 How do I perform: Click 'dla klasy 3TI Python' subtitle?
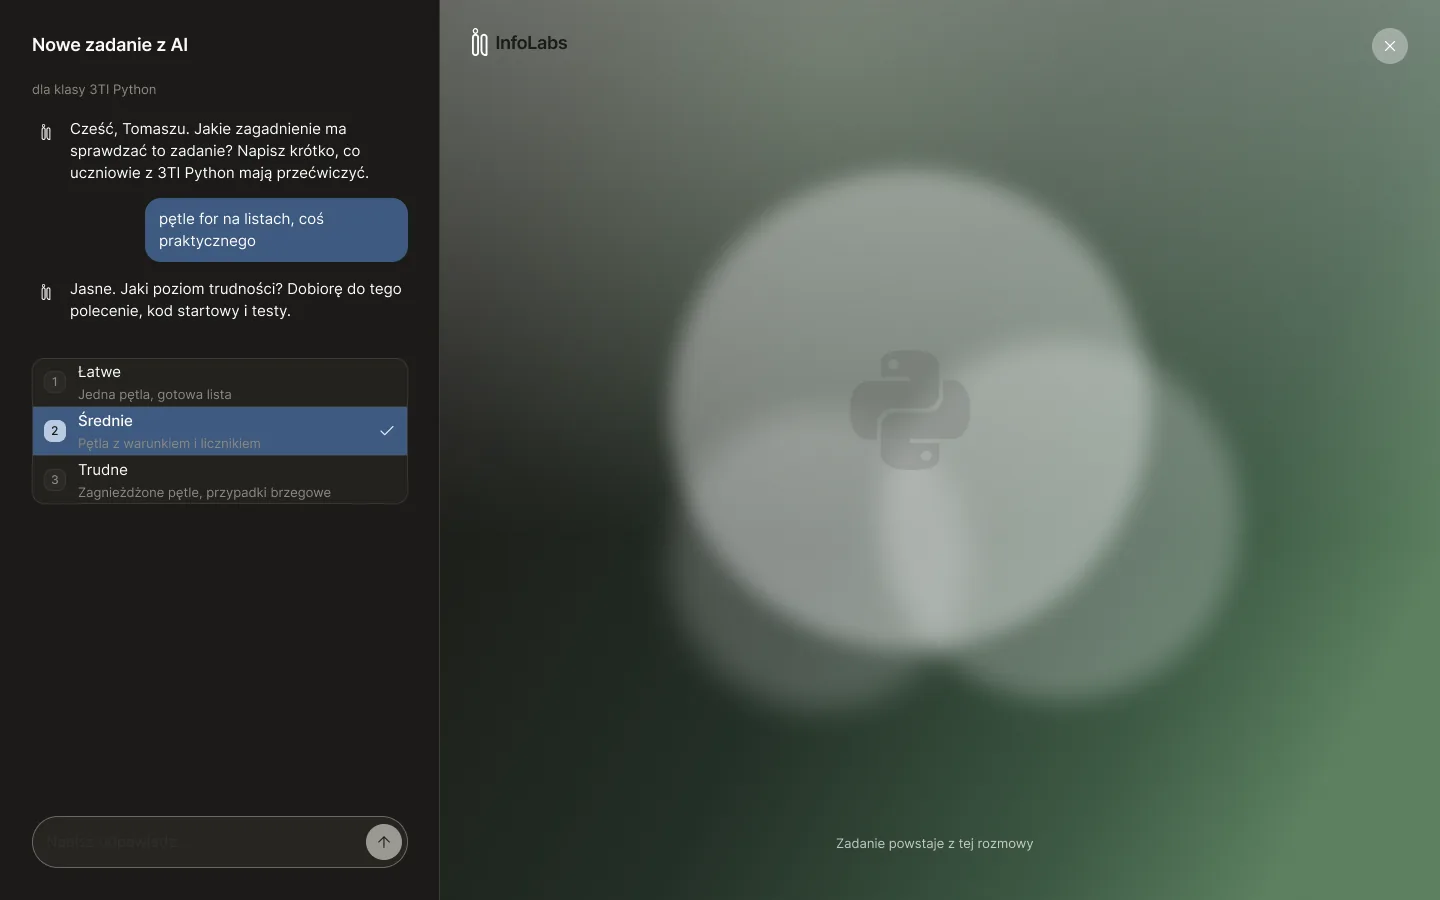pyautogui.click(x=94, y=89)
